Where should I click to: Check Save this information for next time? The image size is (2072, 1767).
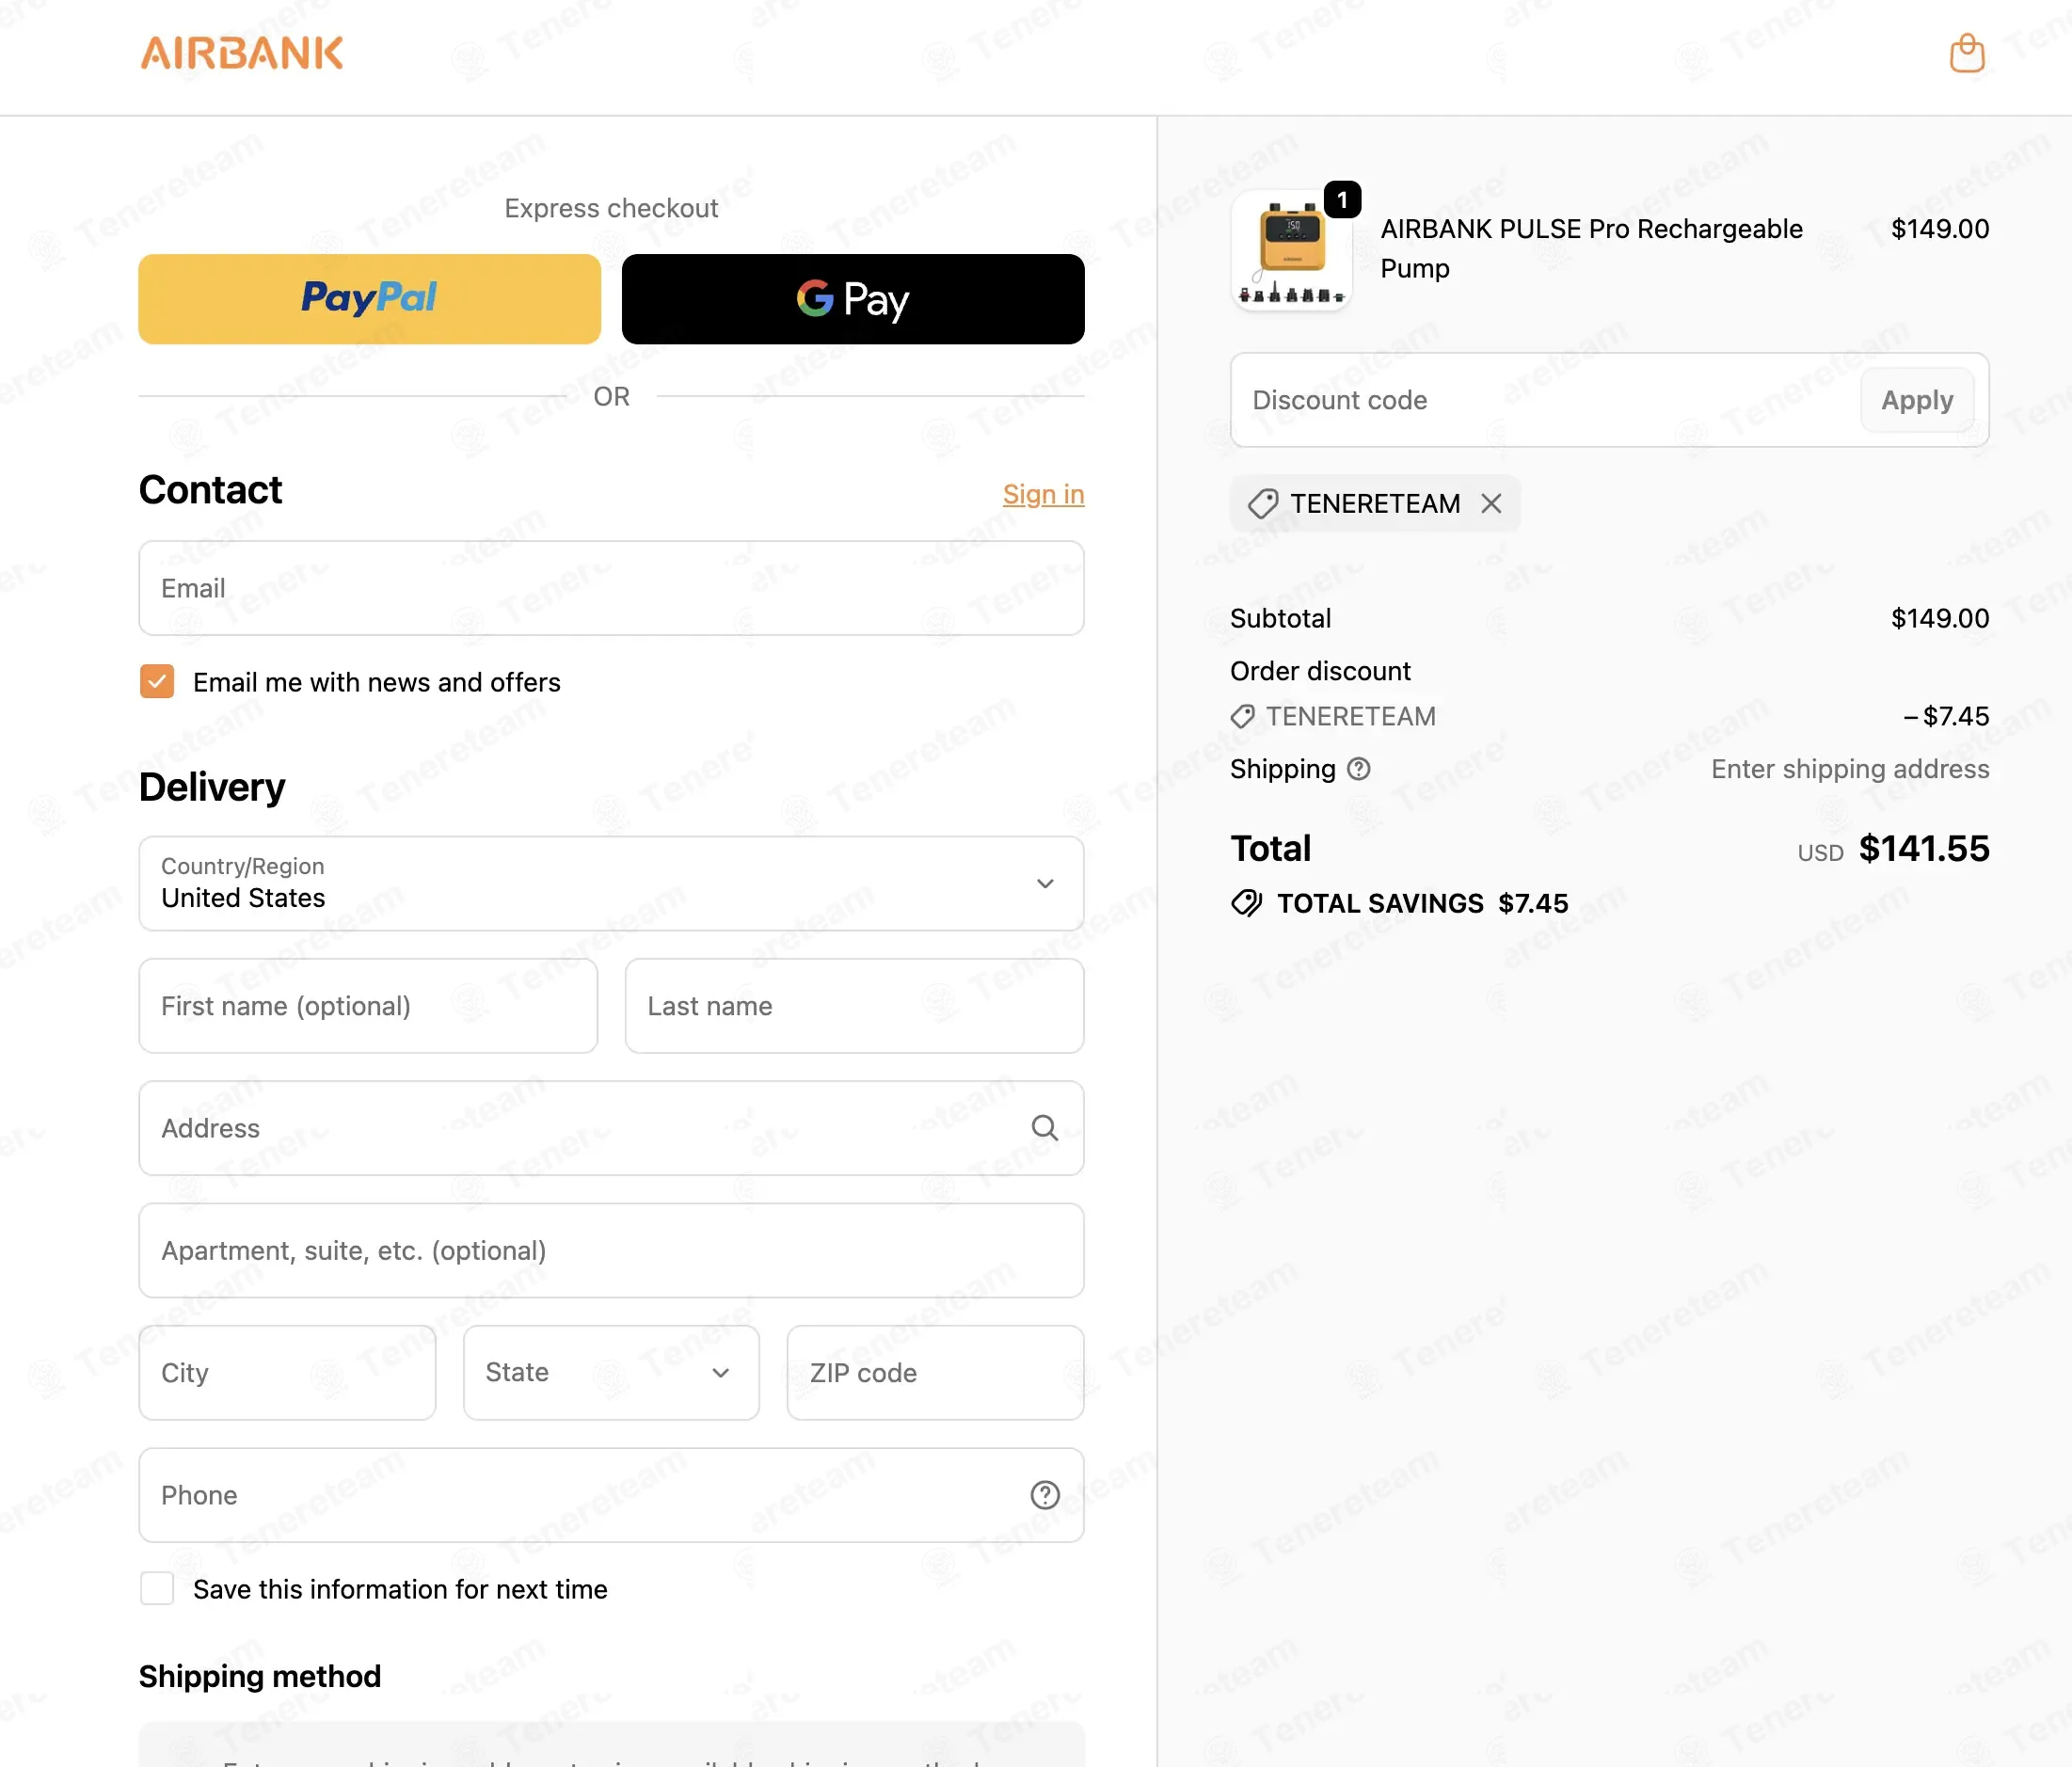pyautogui.click(x=157, y=1589)
